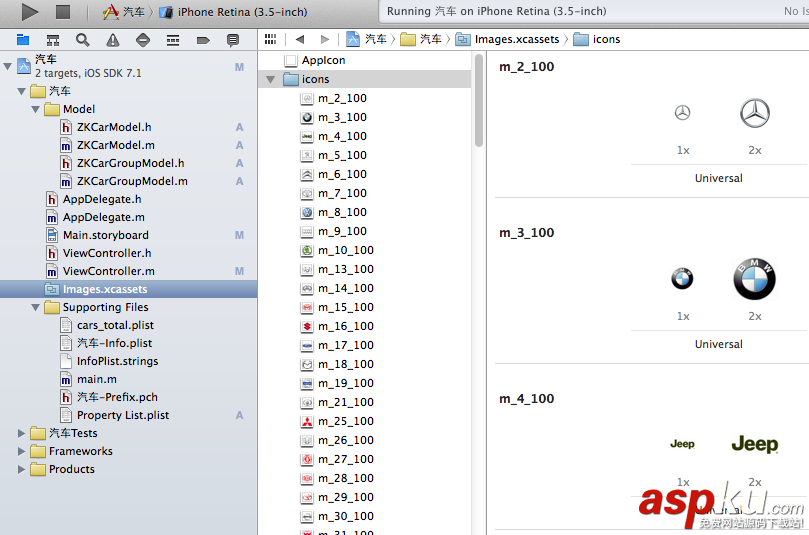The height and width of the screenshot is (535, 809).
Task: Select the m_2_100 asset row
Action: [x=365, y=99]
